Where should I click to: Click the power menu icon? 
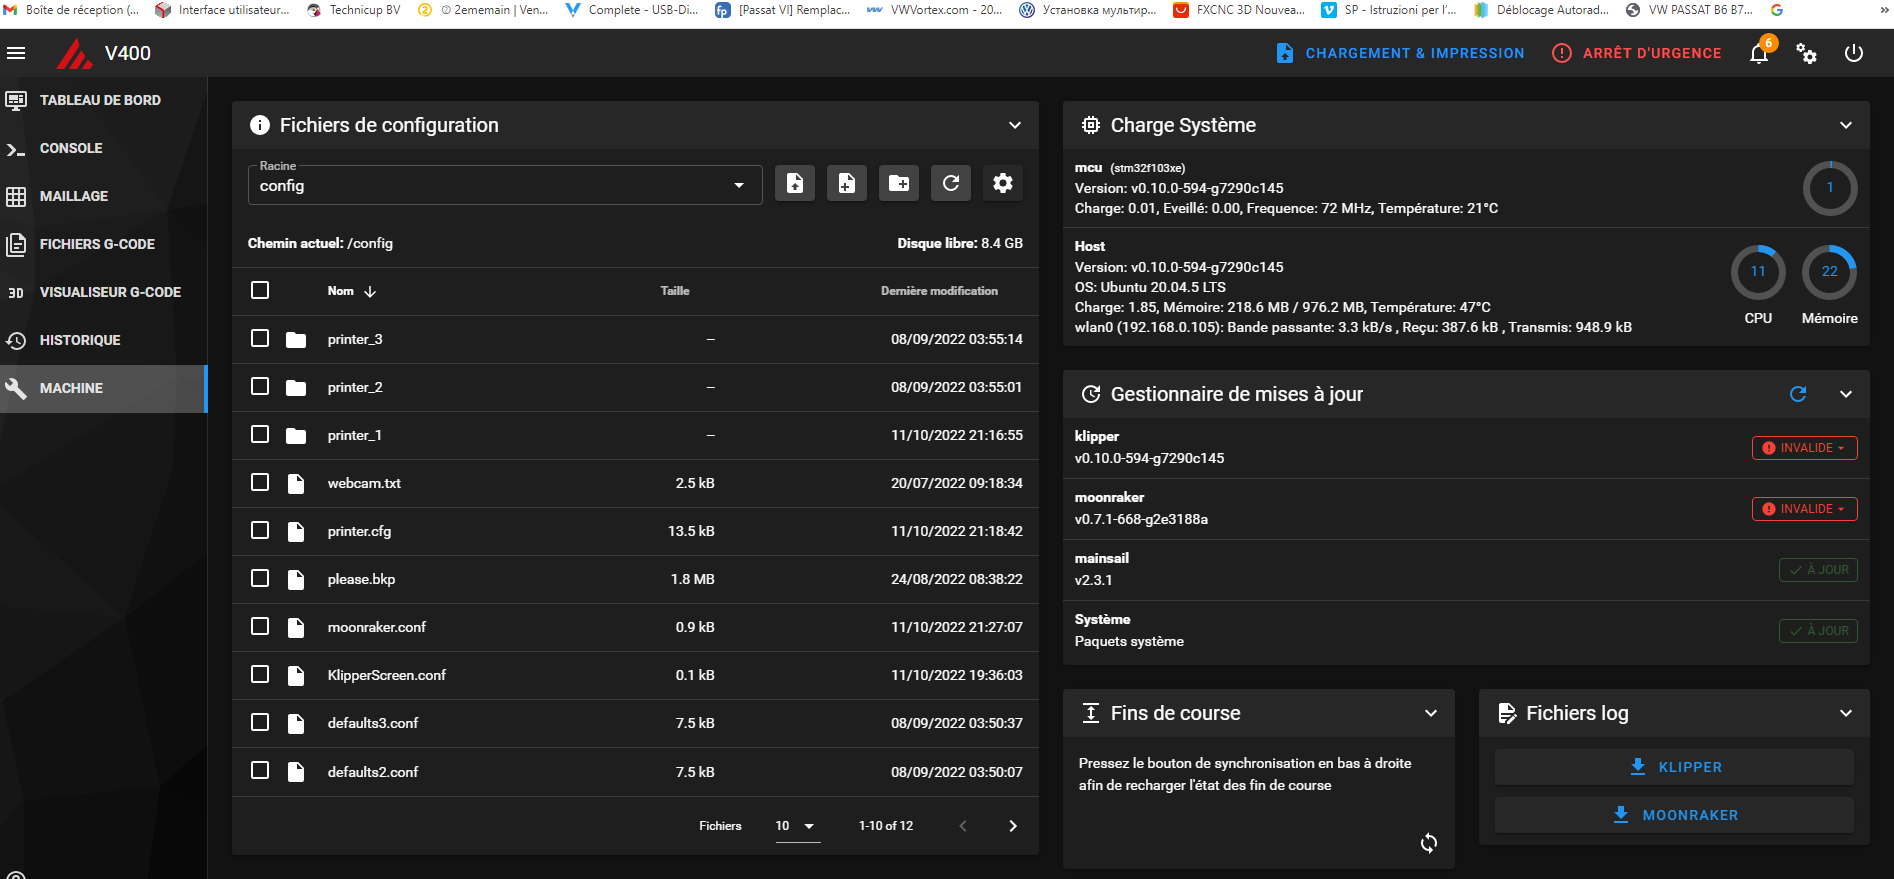click(1854, 53)
